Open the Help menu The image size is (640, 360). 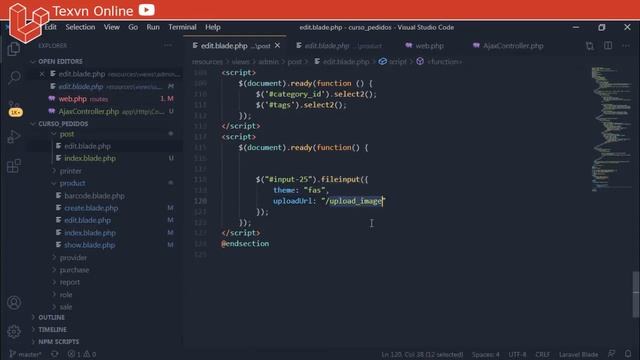(x=213, y=27)
